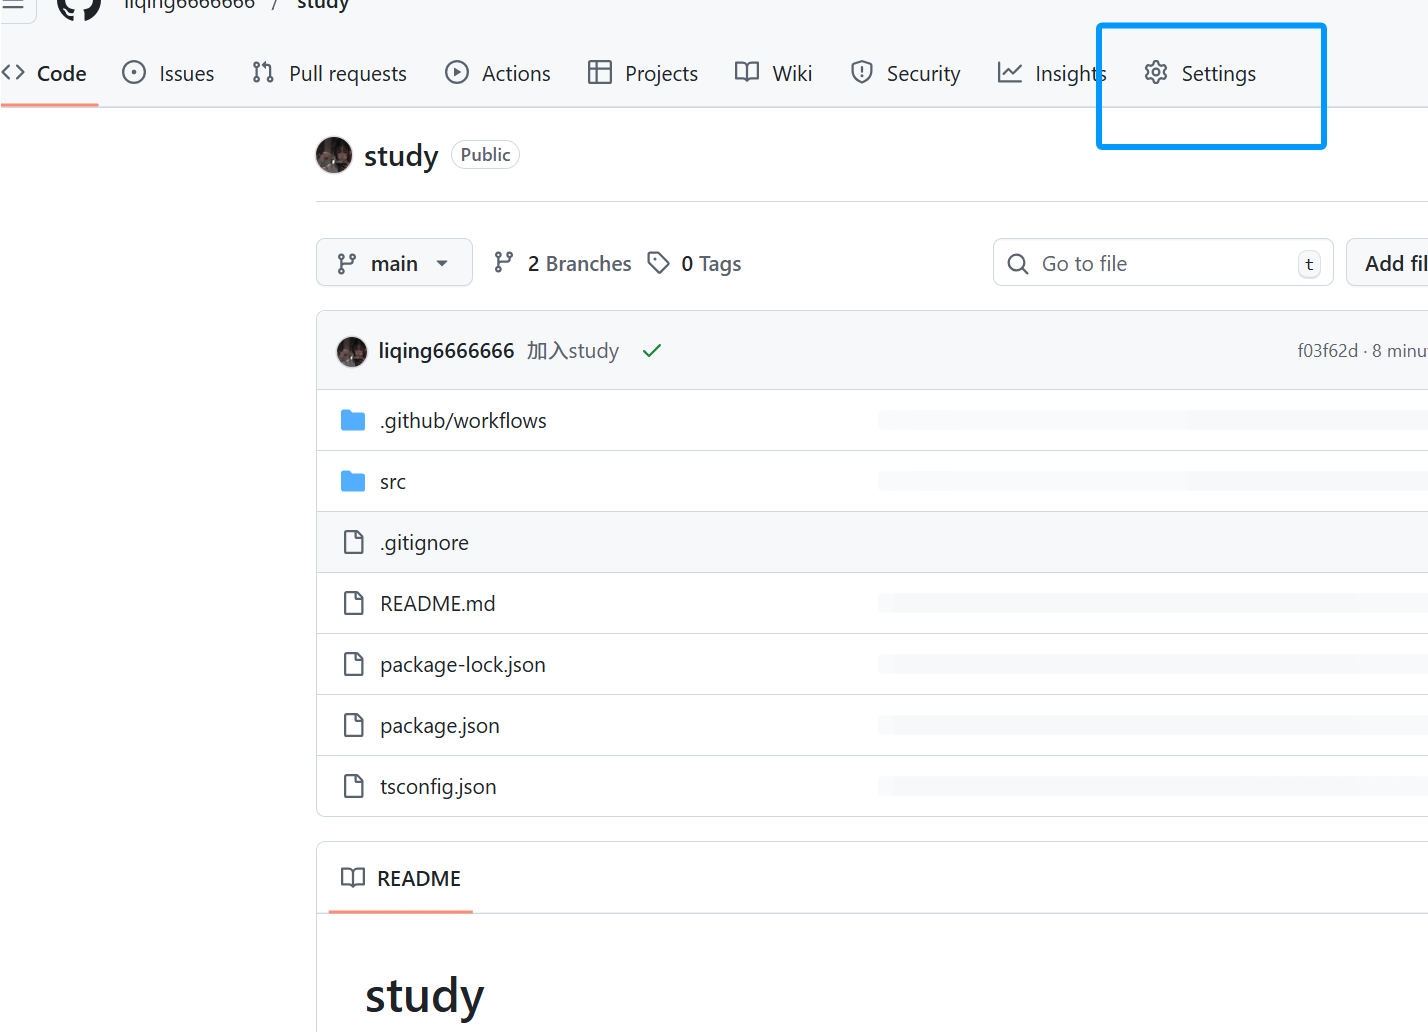Open the Settings tab
Viewport: 1428px width, 1032px height.
(x=1200, y=74)
